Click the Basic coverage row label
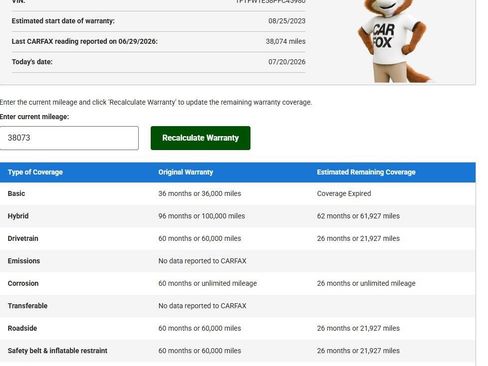The width and height of the screenshot is (488, 366). pyautogui.click(x=16, y=194)
